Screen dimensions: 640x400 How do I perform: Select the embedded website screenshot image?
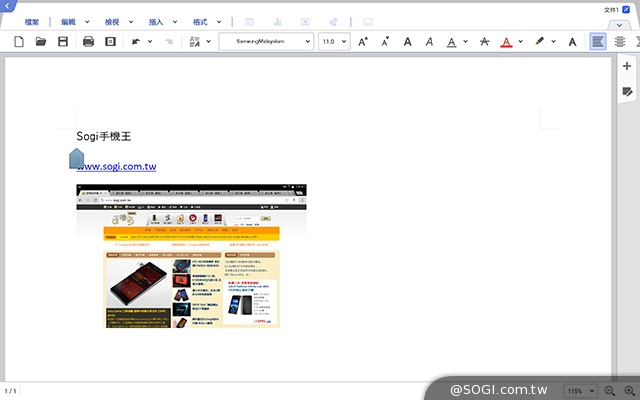click(192, 255)
